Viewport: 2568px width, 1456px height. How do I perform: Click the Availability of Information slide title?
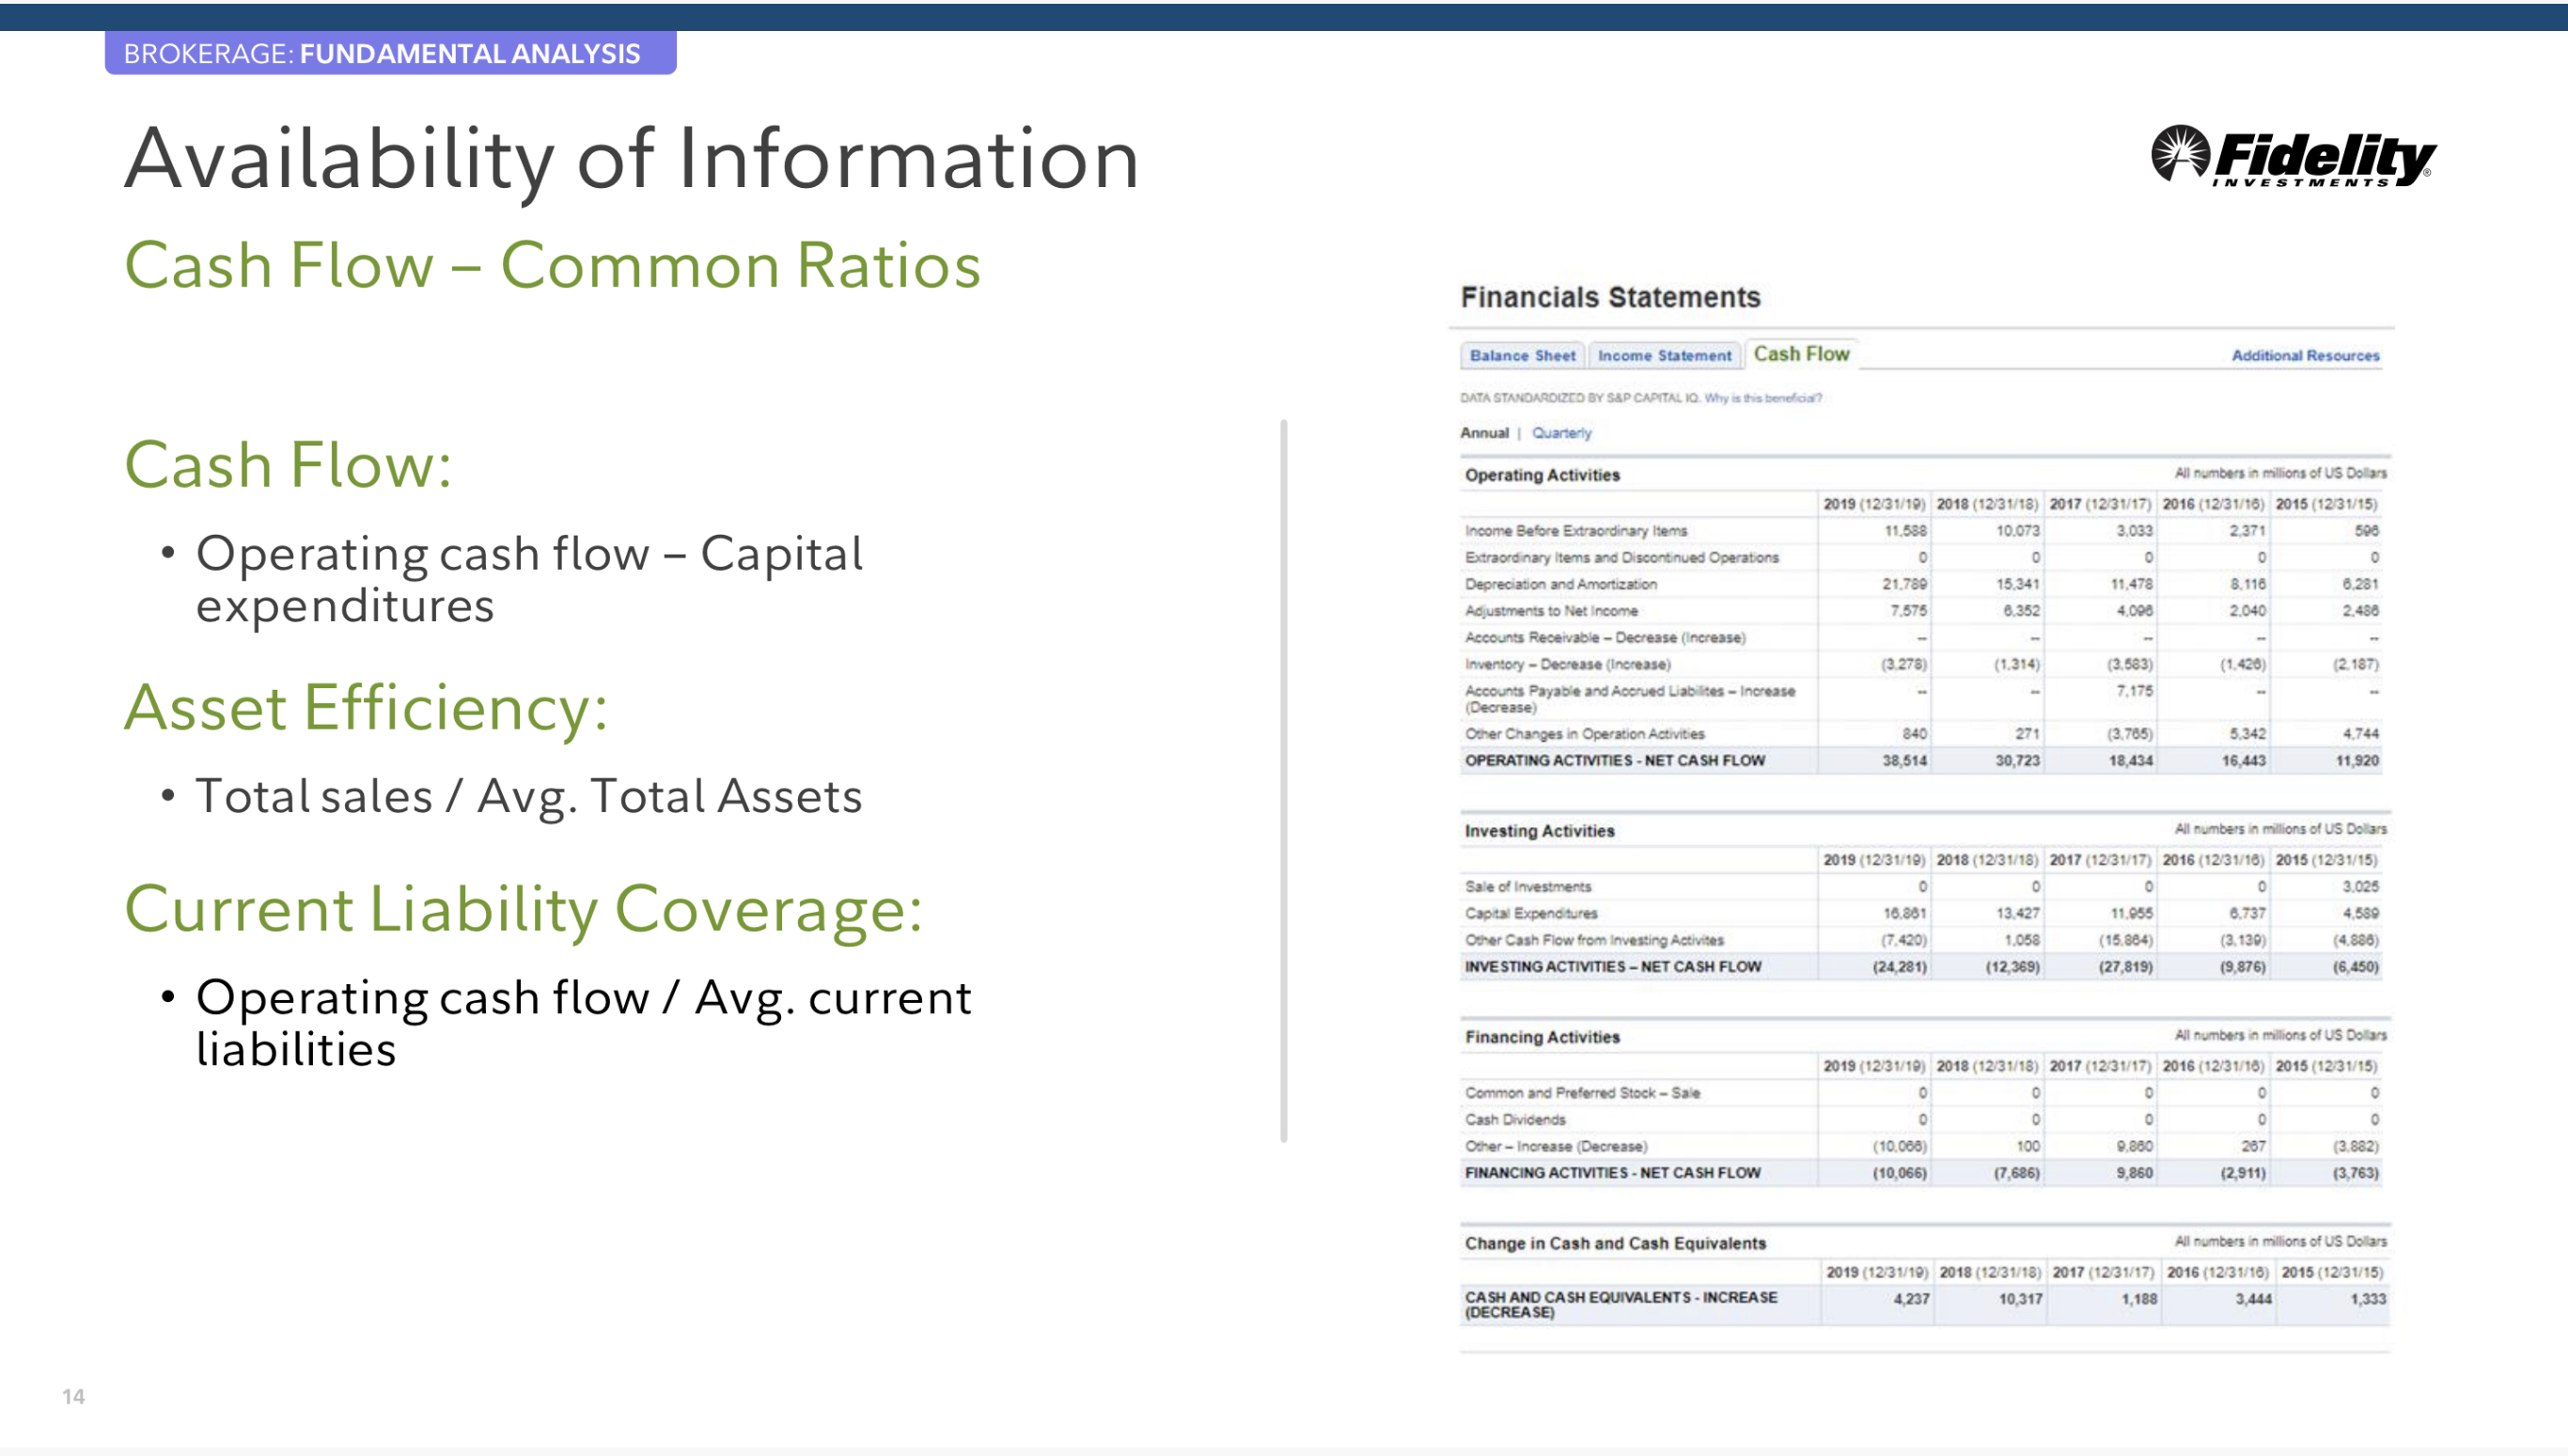(631, 159)
